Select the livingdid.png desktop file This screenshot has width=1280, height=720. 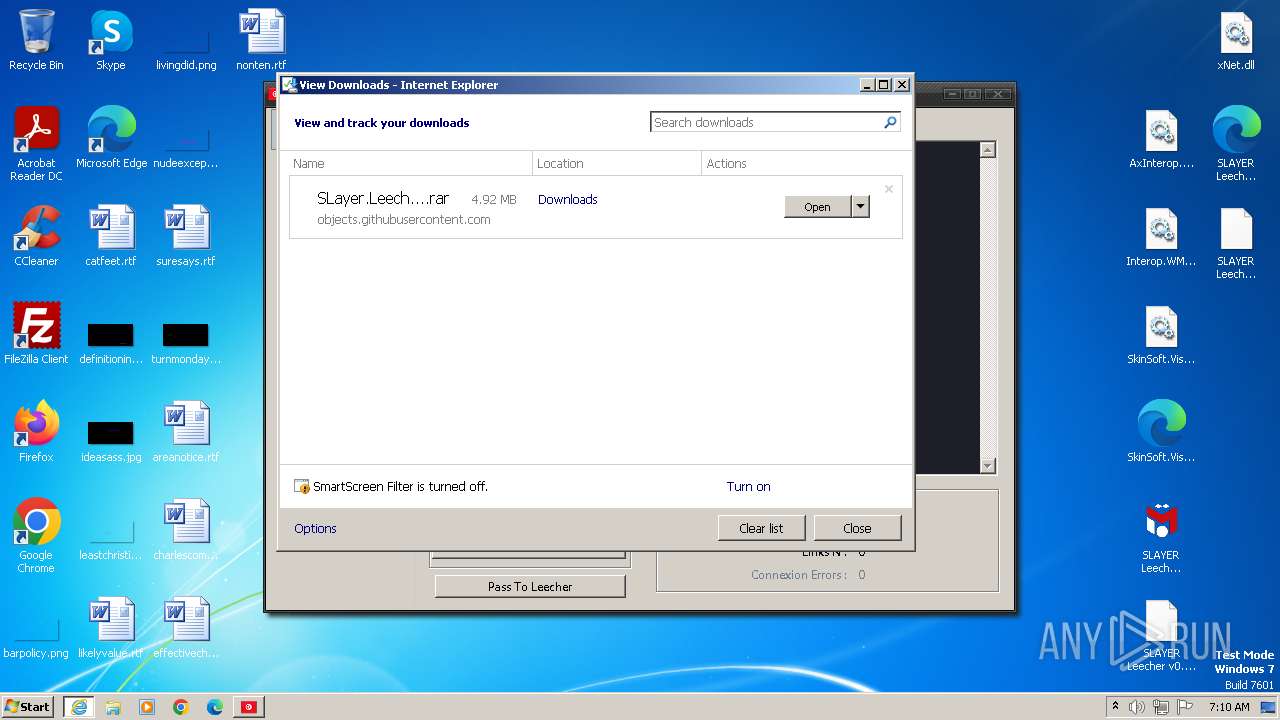[186, 40]
